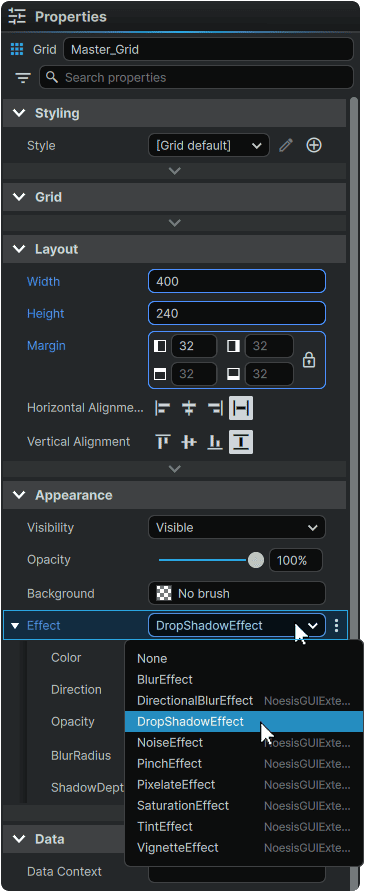
Task: Set vertical alignment to Bottom
Action: coord(214,442)
